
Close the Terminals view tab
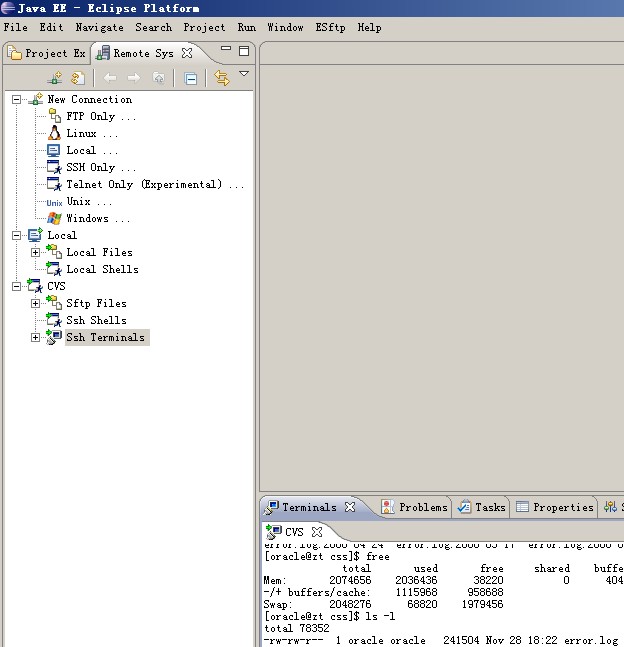point(350,507)
